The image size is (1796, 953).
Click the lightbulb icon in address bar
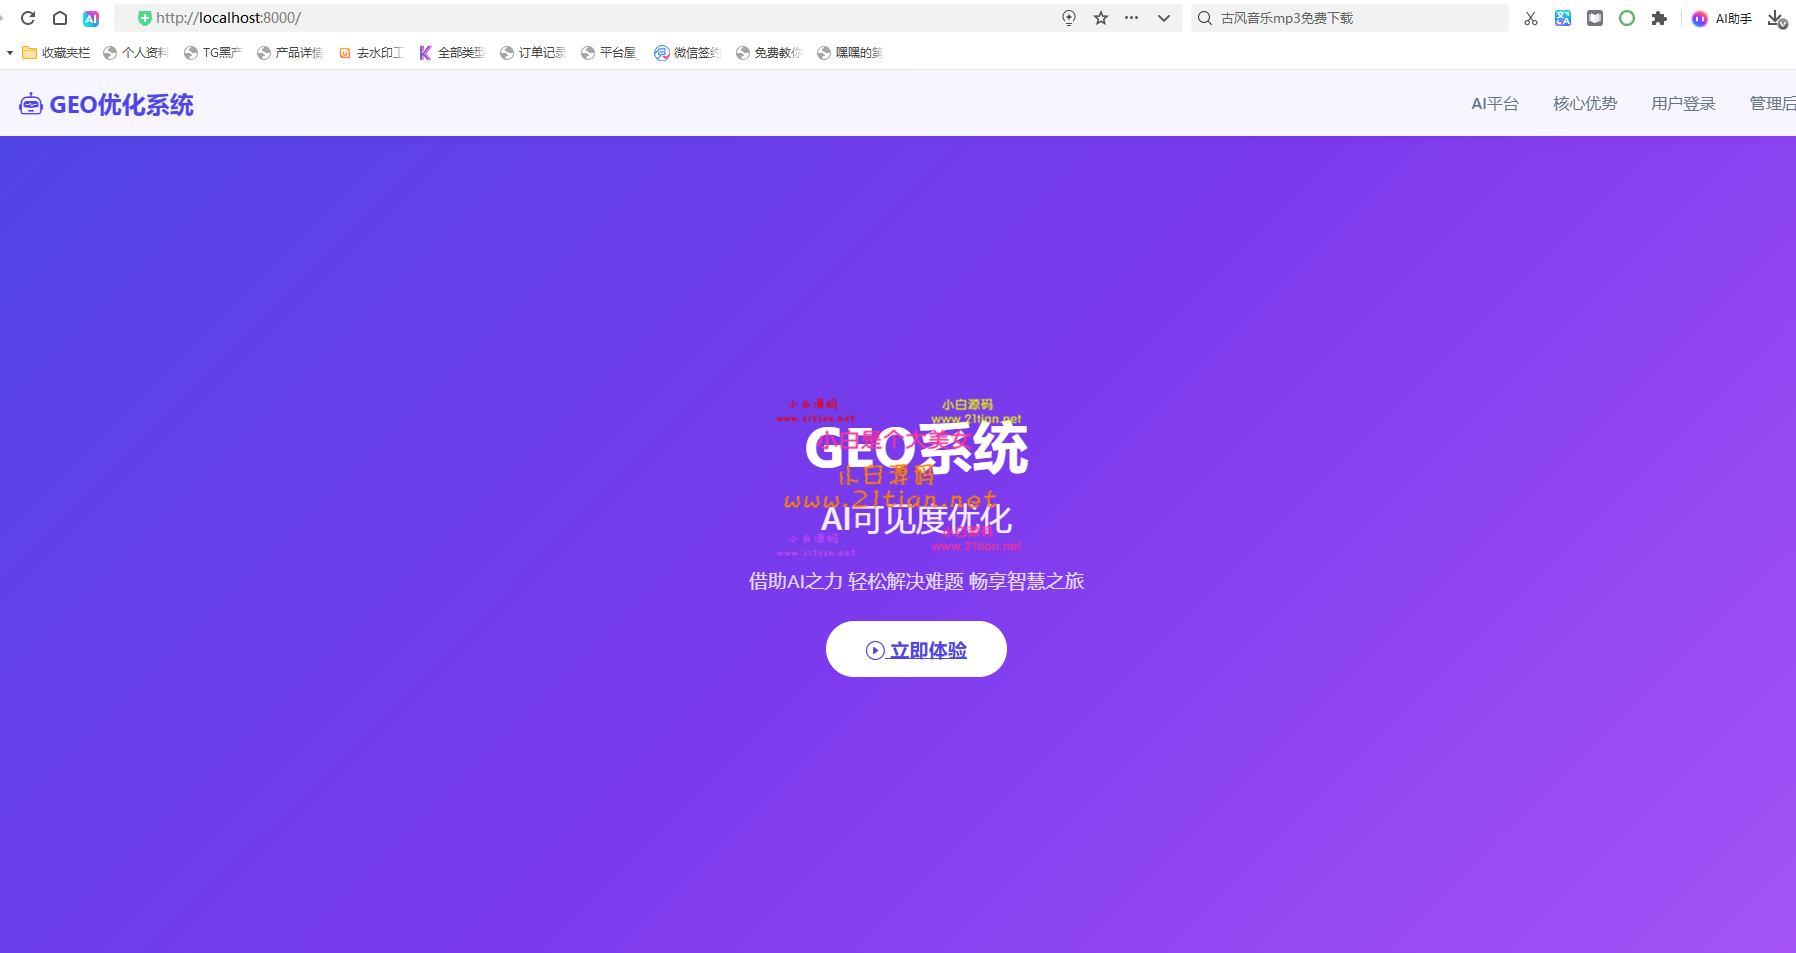[x=1069, y=18]
